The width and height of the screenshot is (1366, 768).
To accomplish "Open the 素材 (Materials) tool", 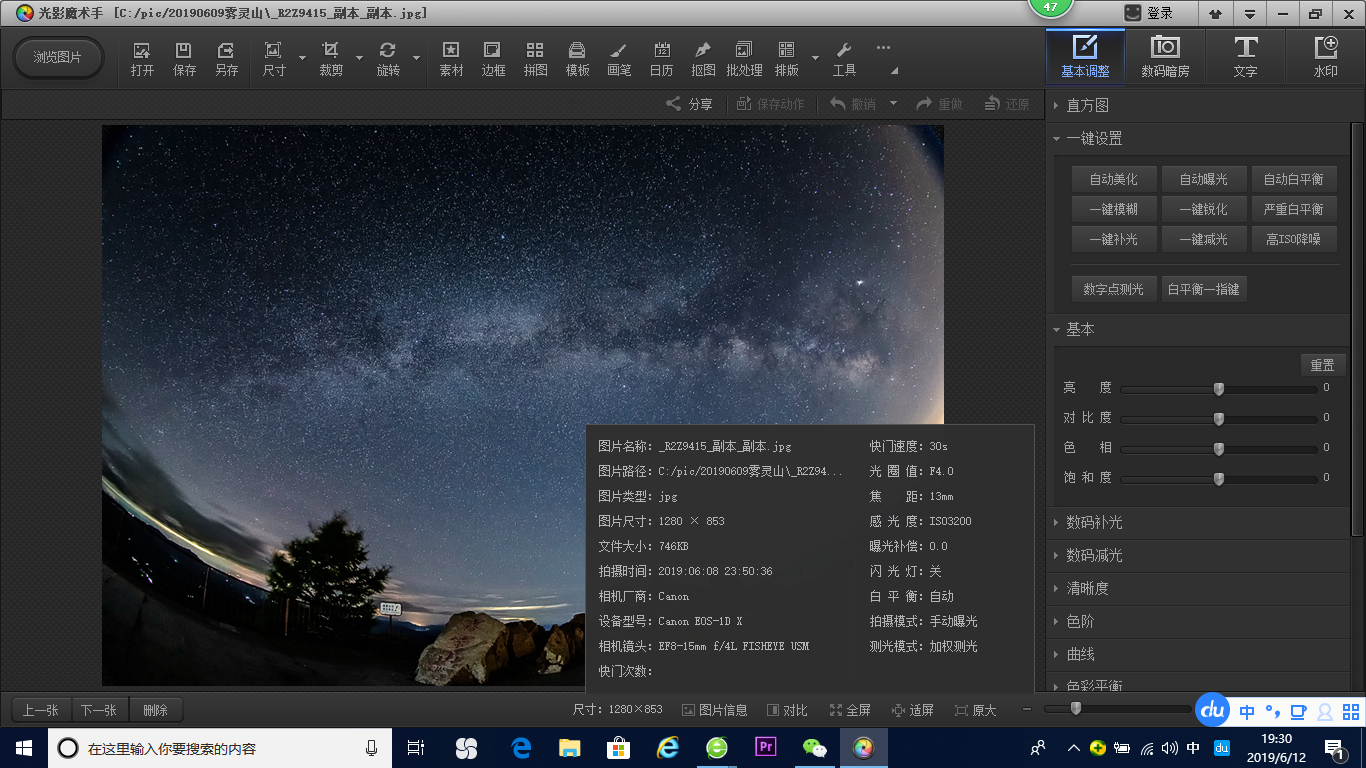I will (451, 59).
